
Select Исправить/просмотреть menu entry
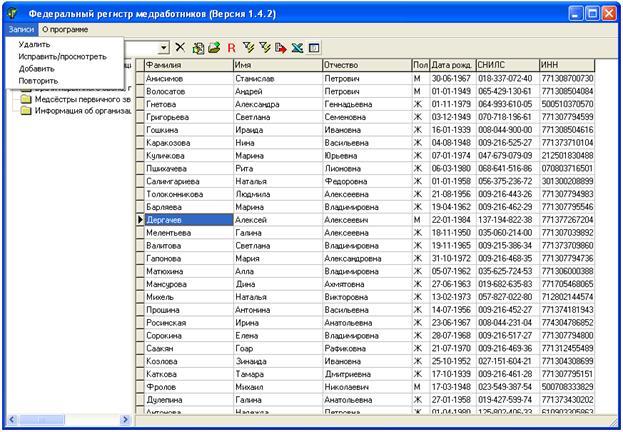pyautogui.click(x=63, y=56)
